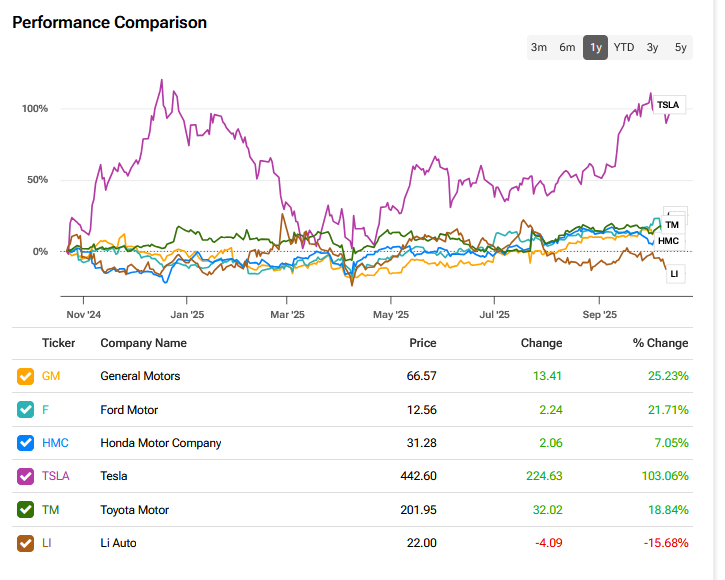The image size is (725, 580).
Task: Select the 6m time range
Action: click(x=567, y=48)
